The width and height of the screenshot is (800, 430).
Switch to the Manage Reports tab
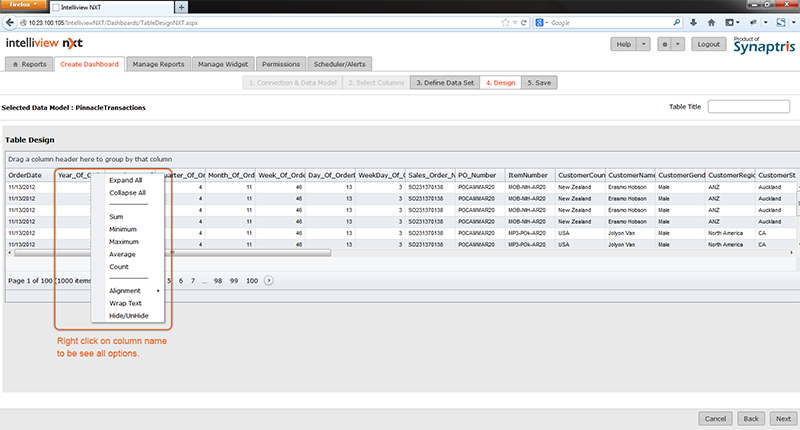click(158, 64)
